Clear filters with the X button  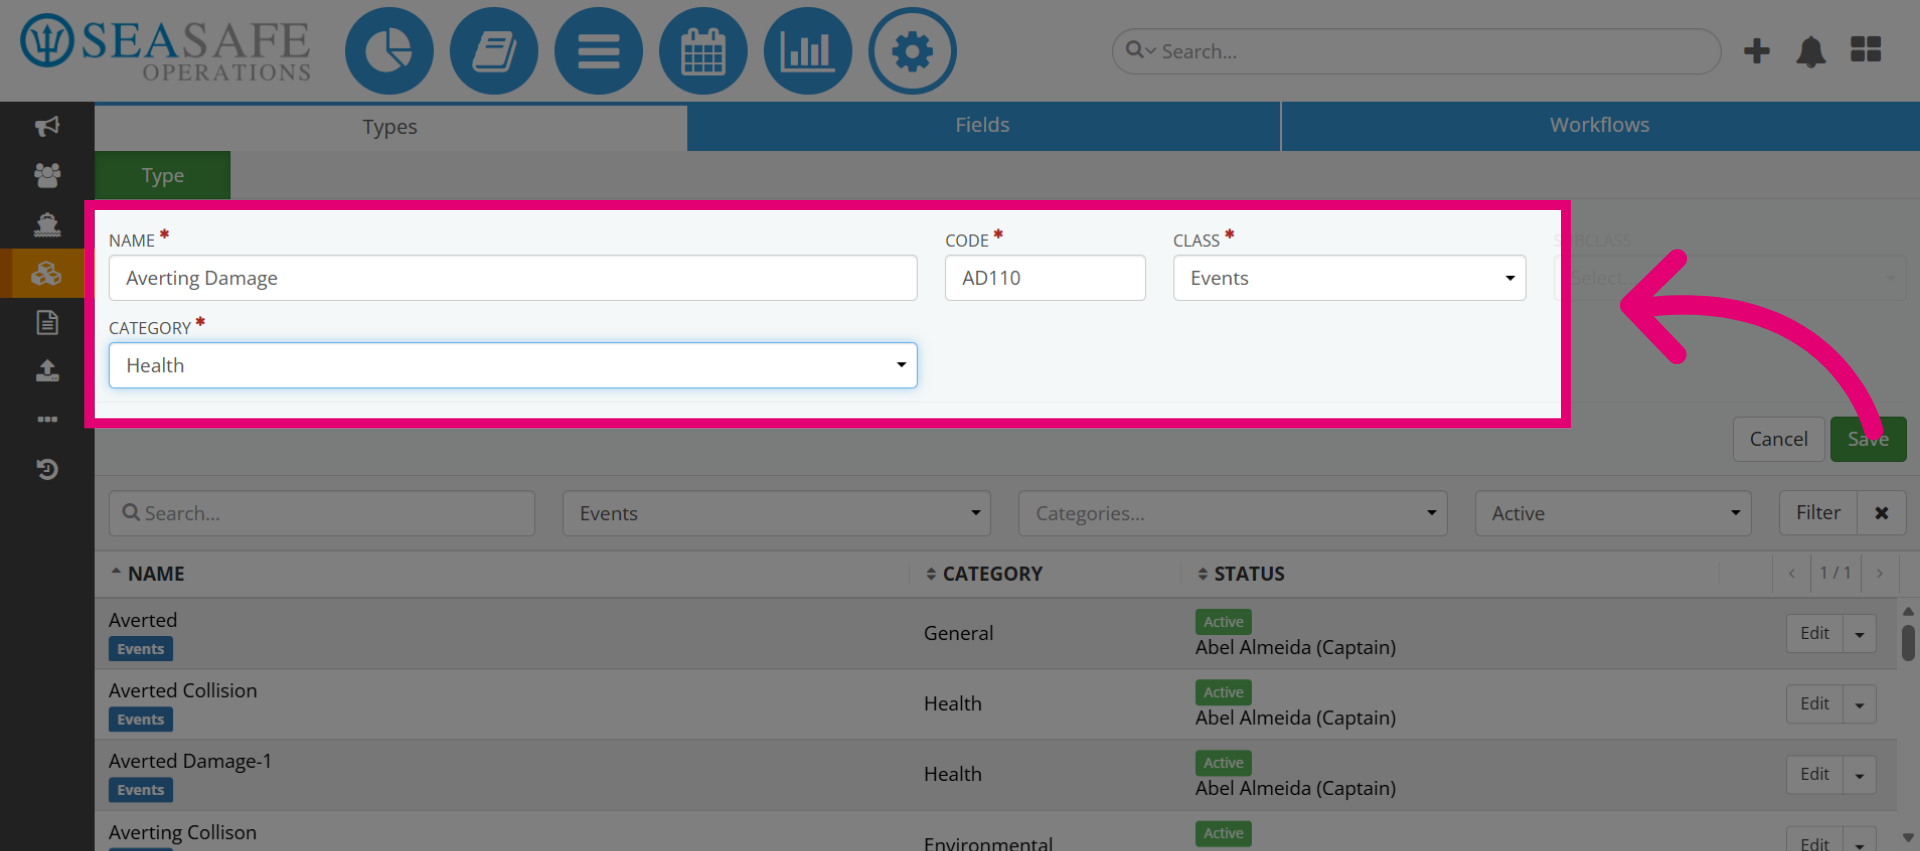(1882, 513)
